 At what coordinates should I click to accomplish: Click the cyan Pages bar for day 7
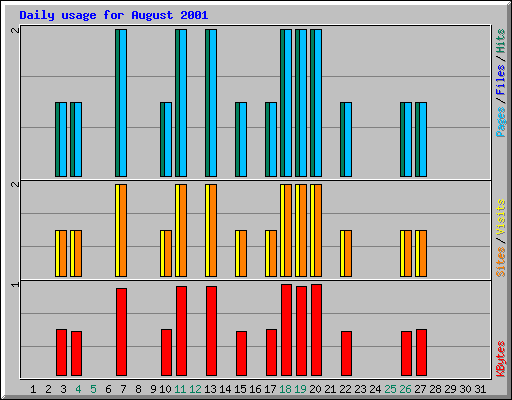123,103
